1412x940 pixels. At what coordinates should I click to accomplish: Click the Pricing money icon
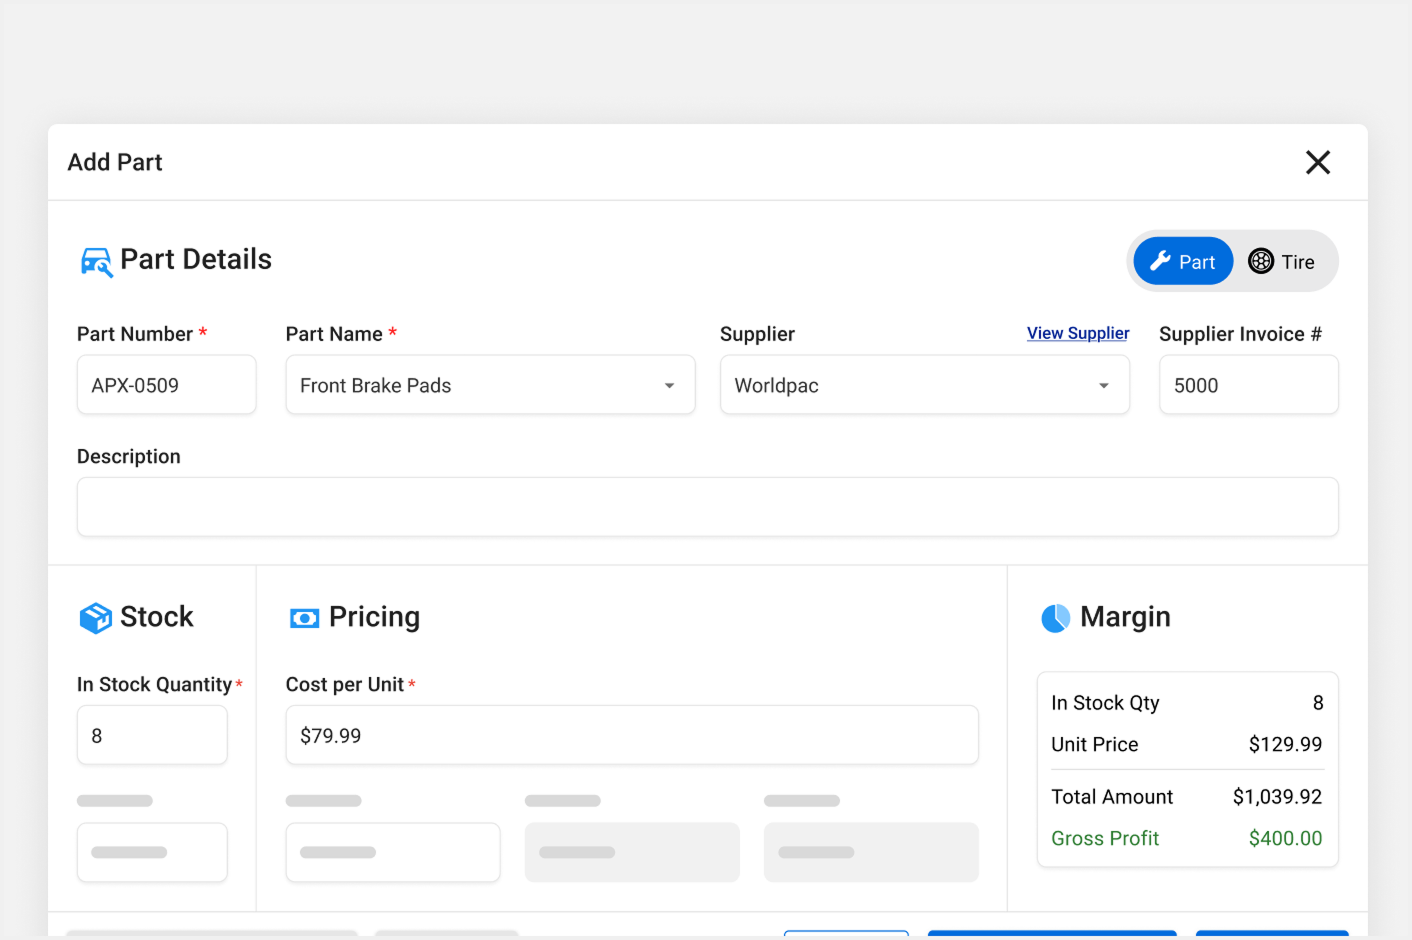coord(304,618)
